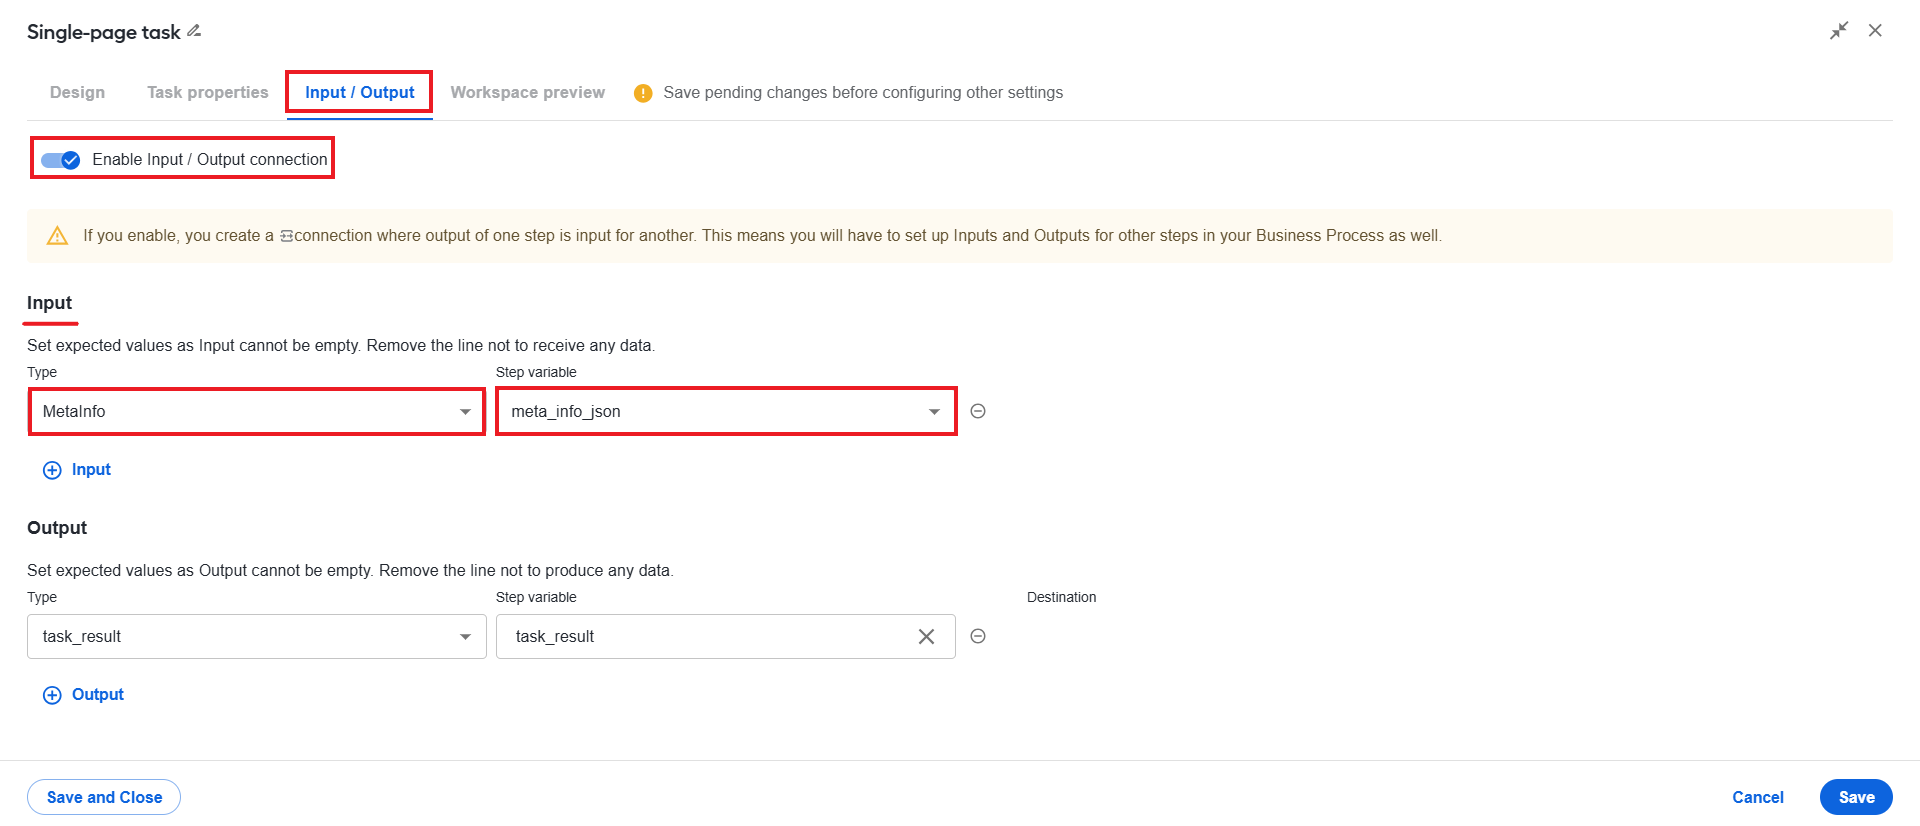
Task: Open the meta_info_json step variable dropdown
Action: [726, 411]
